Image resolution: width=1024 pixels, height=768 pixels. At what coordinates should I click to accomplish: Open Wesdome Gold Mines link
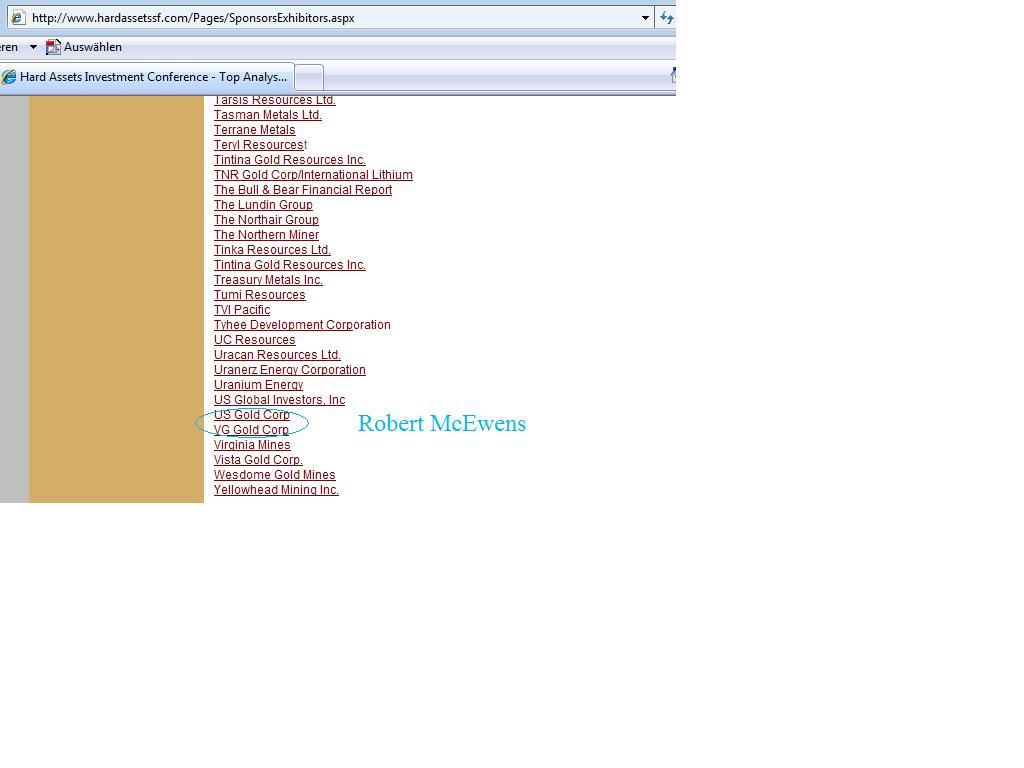click(274, 475)
